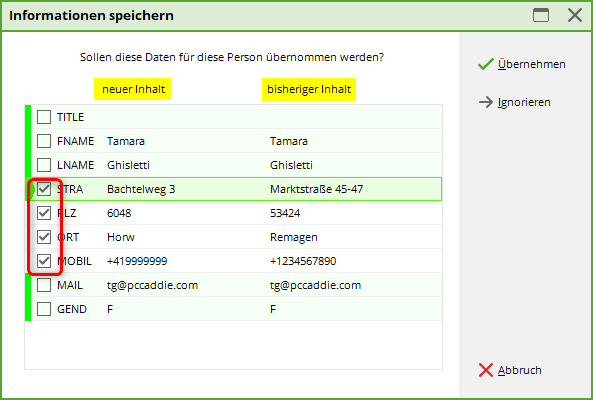Tick the LNAME checkbox
Viewport: 593px width, 400px height.
coord(44,165)
